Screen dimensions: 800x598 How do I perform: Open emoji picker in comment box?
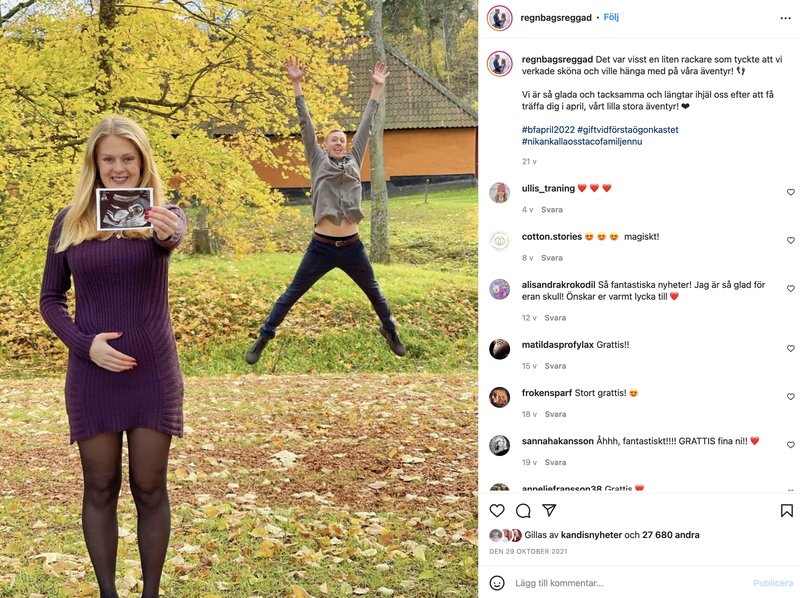(x=496, y=583)
